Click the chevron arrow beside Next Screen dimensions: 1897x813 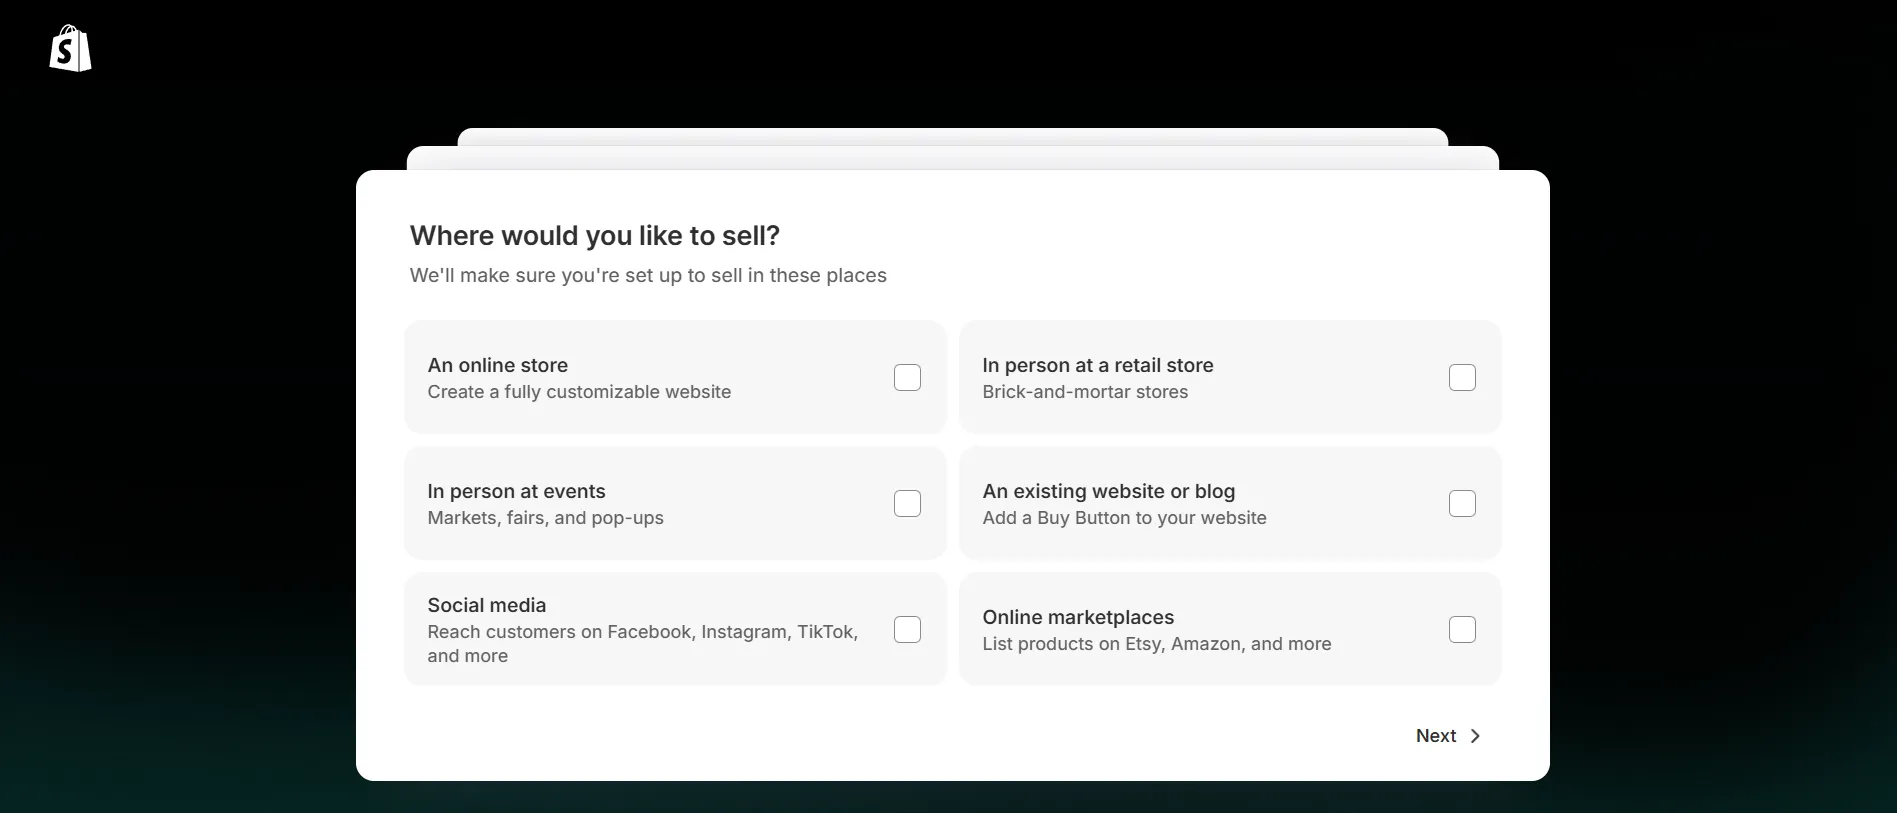(x=1475, y=736)
